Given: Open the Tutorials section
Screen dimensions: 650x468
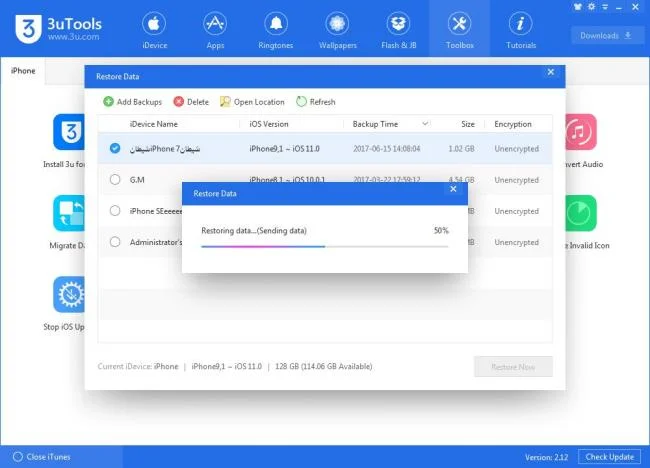Looking at the screenshot, I should 521,30.
